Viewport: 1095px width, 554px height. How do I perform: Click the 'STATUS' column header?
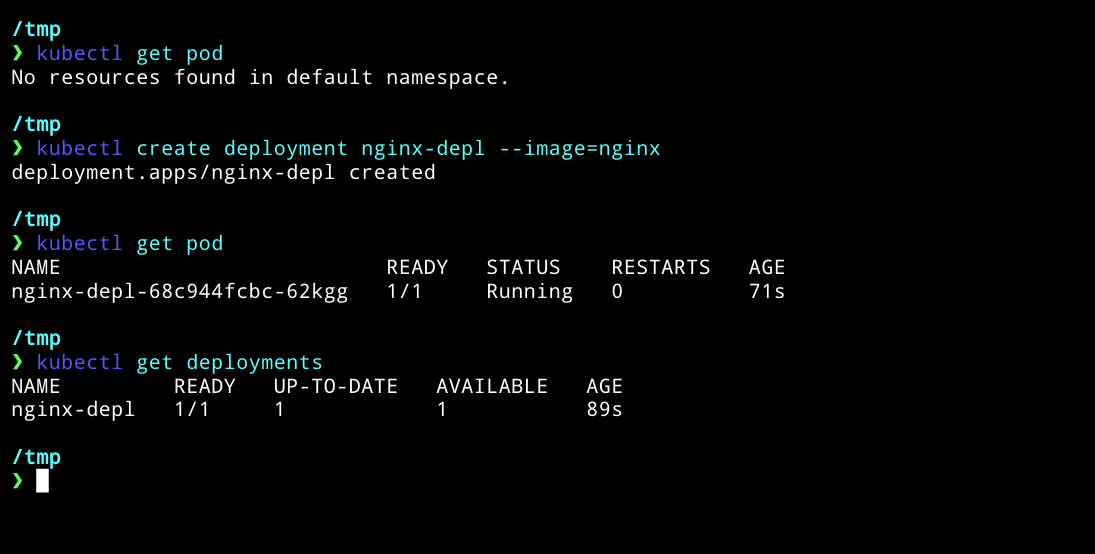(523, 268)
